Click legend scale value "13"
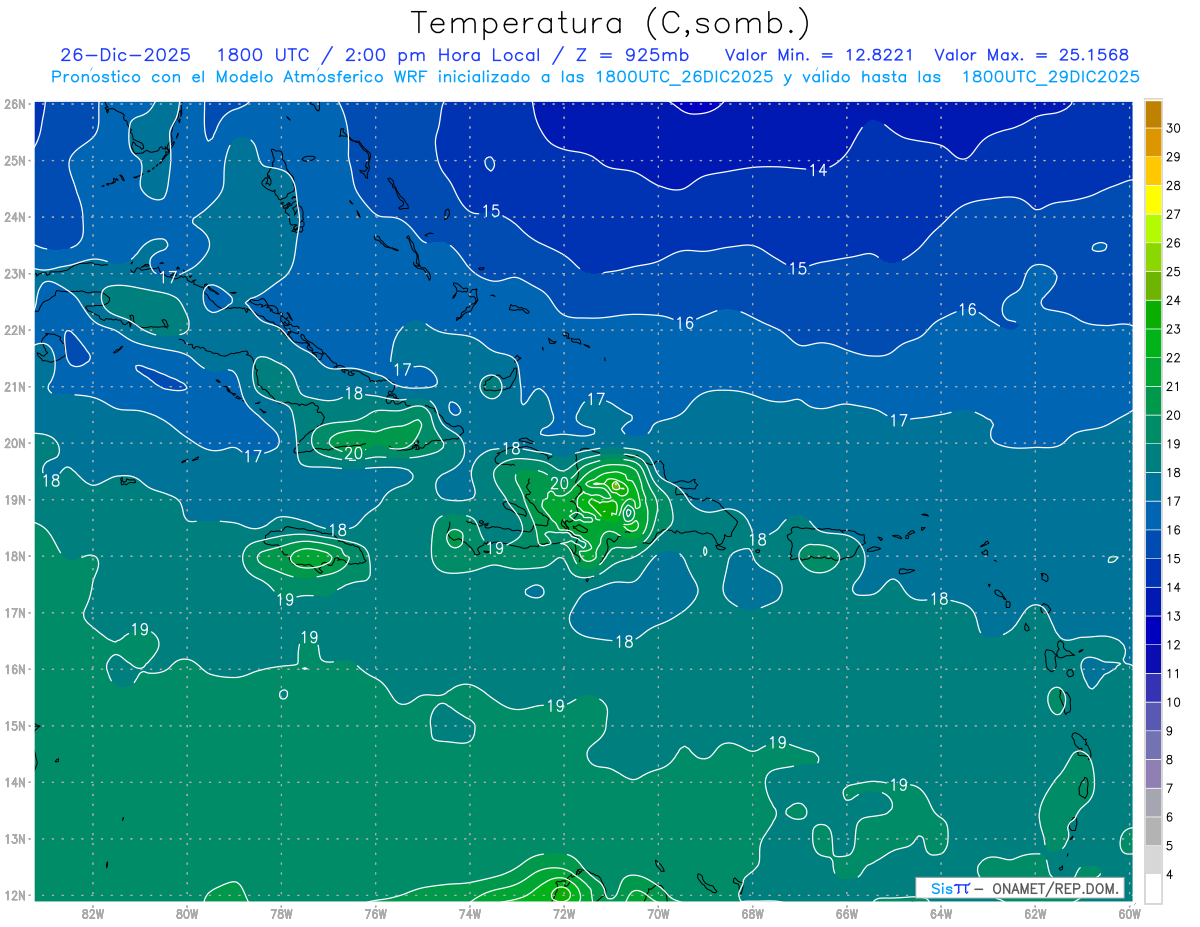 [1174, 616]
